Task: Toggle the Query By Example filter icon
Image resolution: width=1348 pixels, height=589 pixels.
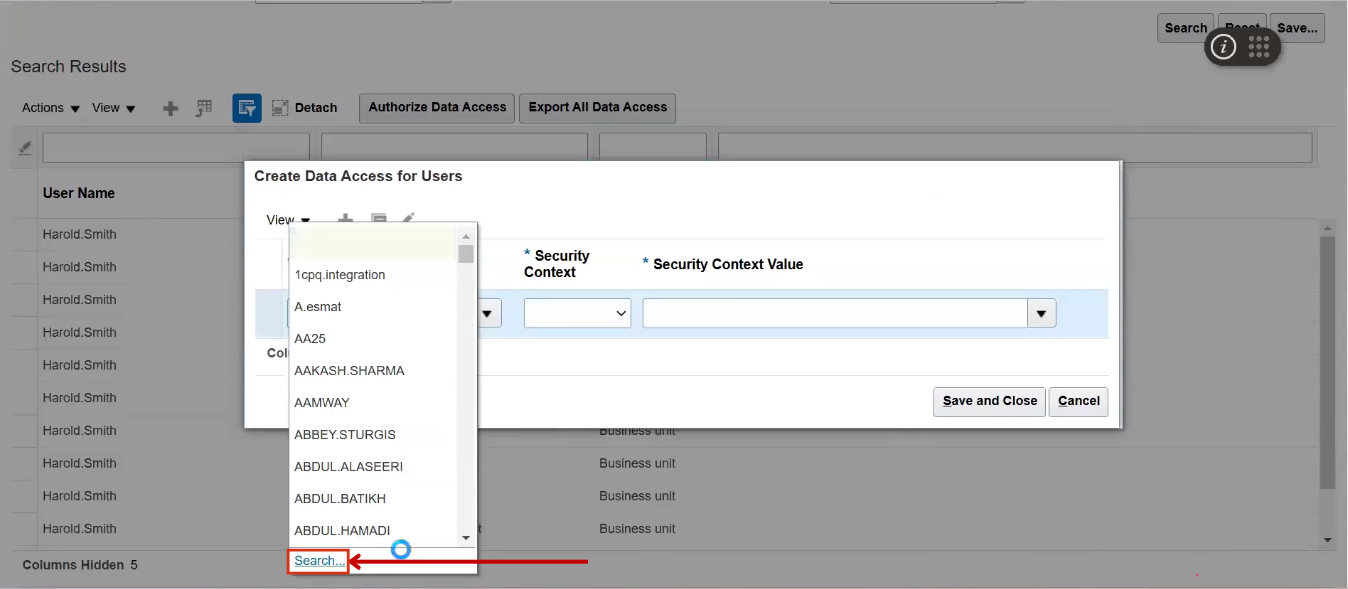Action: (246, 107)
